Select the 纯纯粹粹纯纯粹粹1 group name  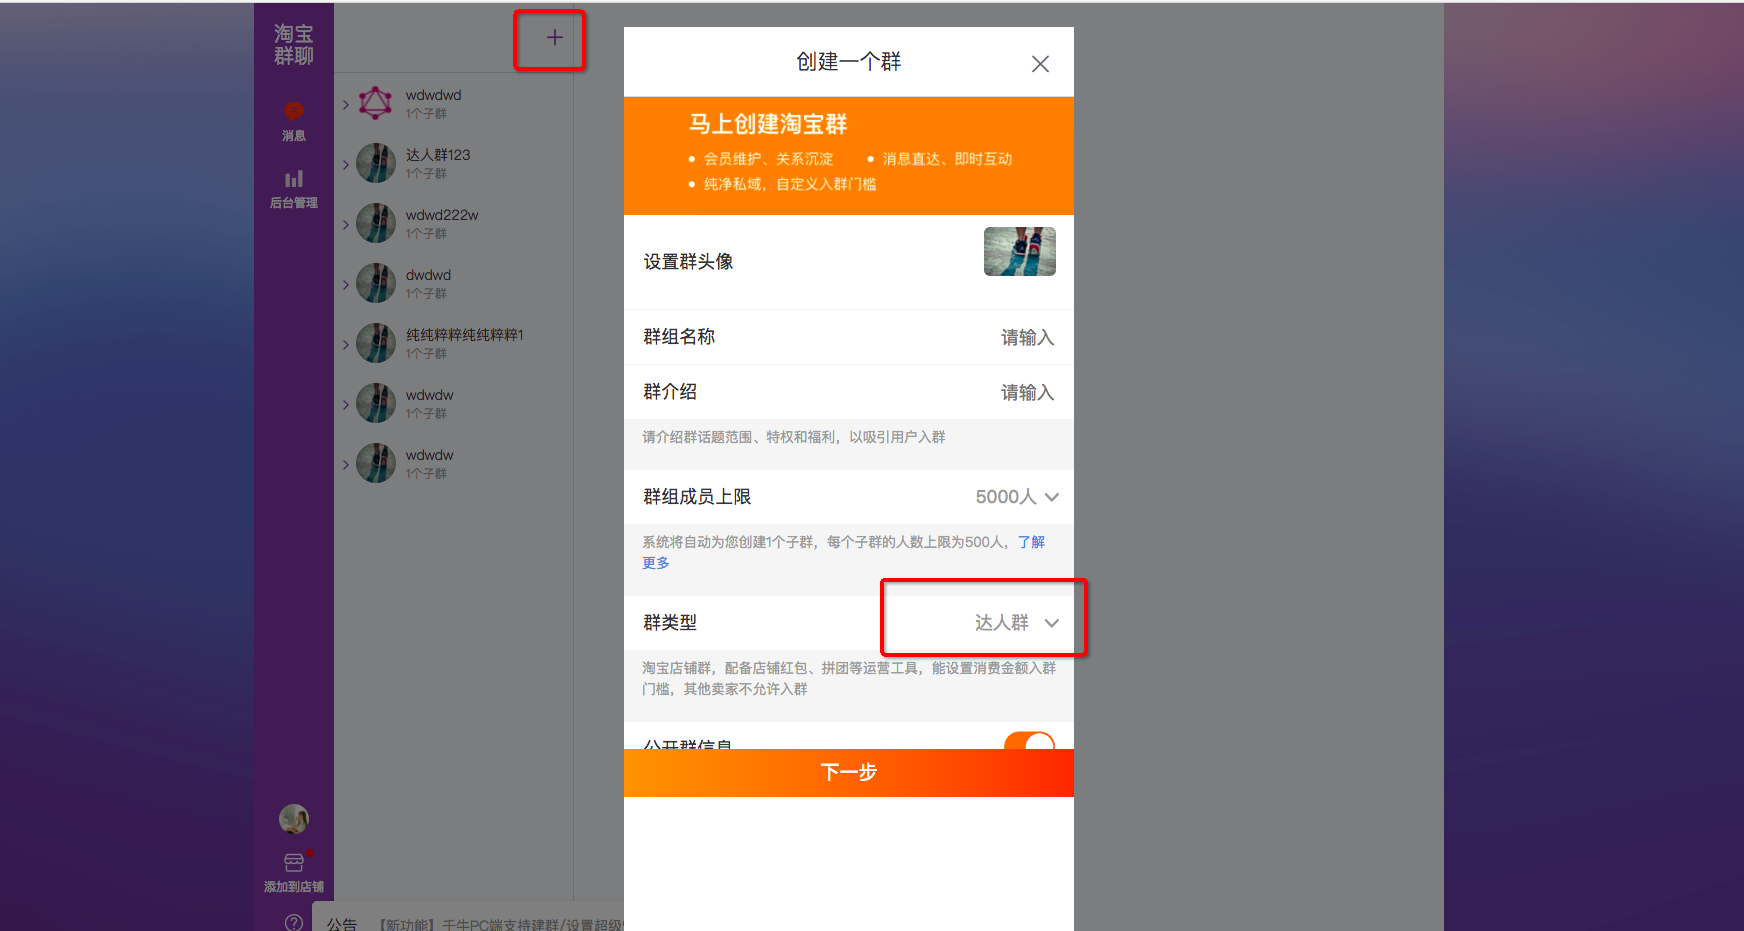tap(465, 335)
